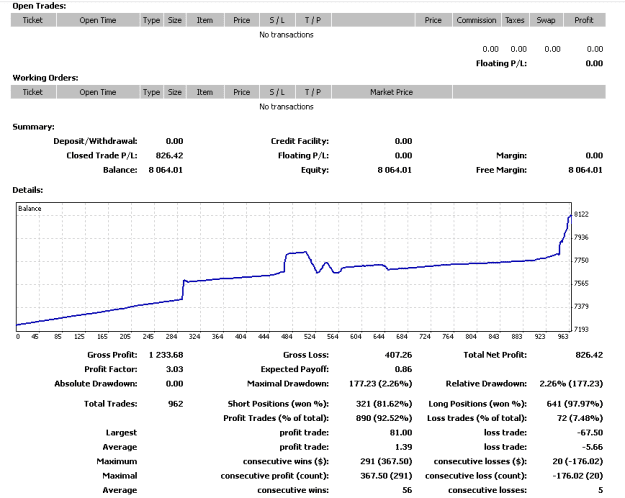Select the Short Positions value 321 (81.62%)
This screenshot has width=625, height=498.
384,404
